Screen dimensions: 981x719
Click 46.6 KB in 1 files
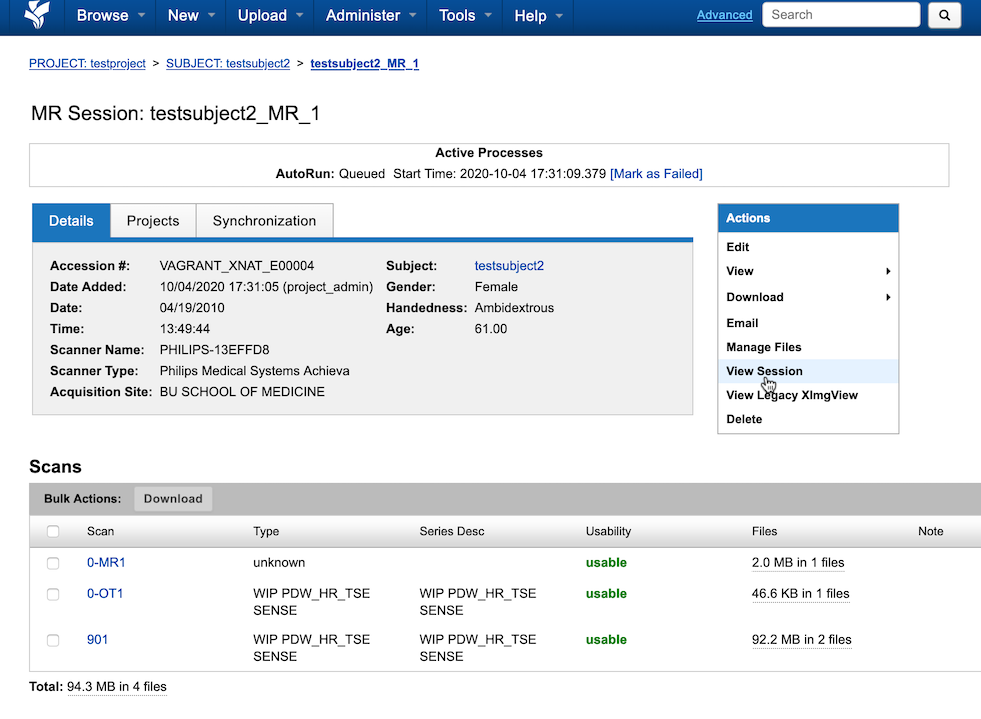click(x=801, y=593)
